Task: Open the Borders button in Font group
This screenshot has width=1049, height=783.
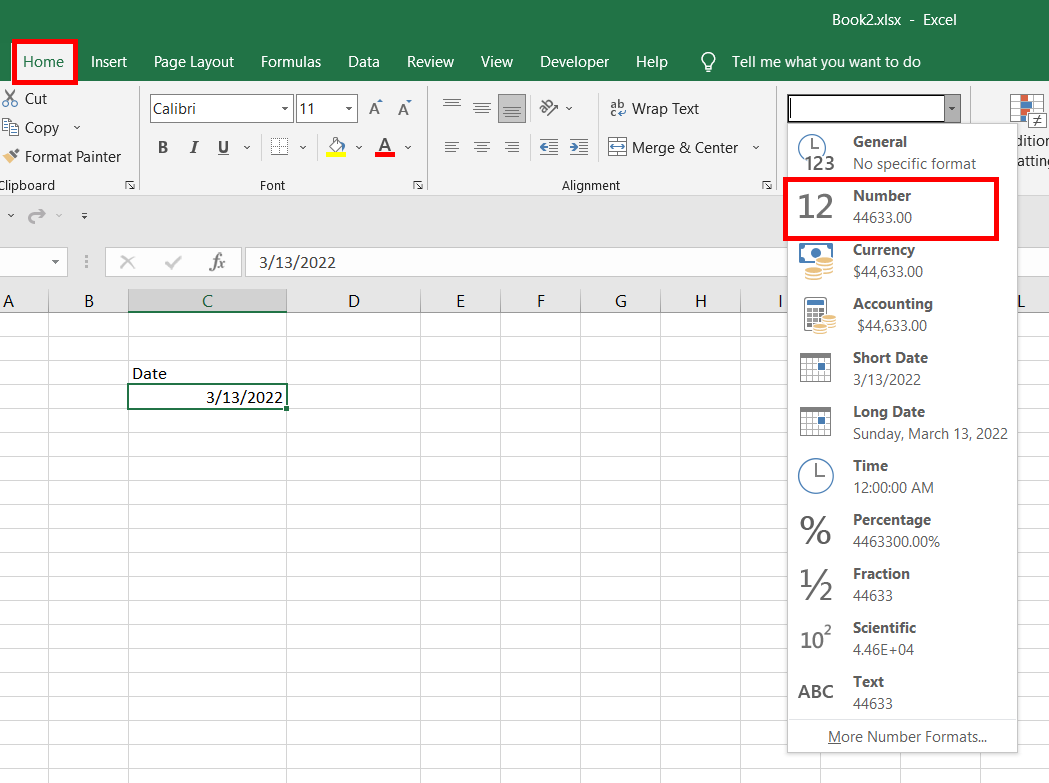Action: click(x=279, y=147)
